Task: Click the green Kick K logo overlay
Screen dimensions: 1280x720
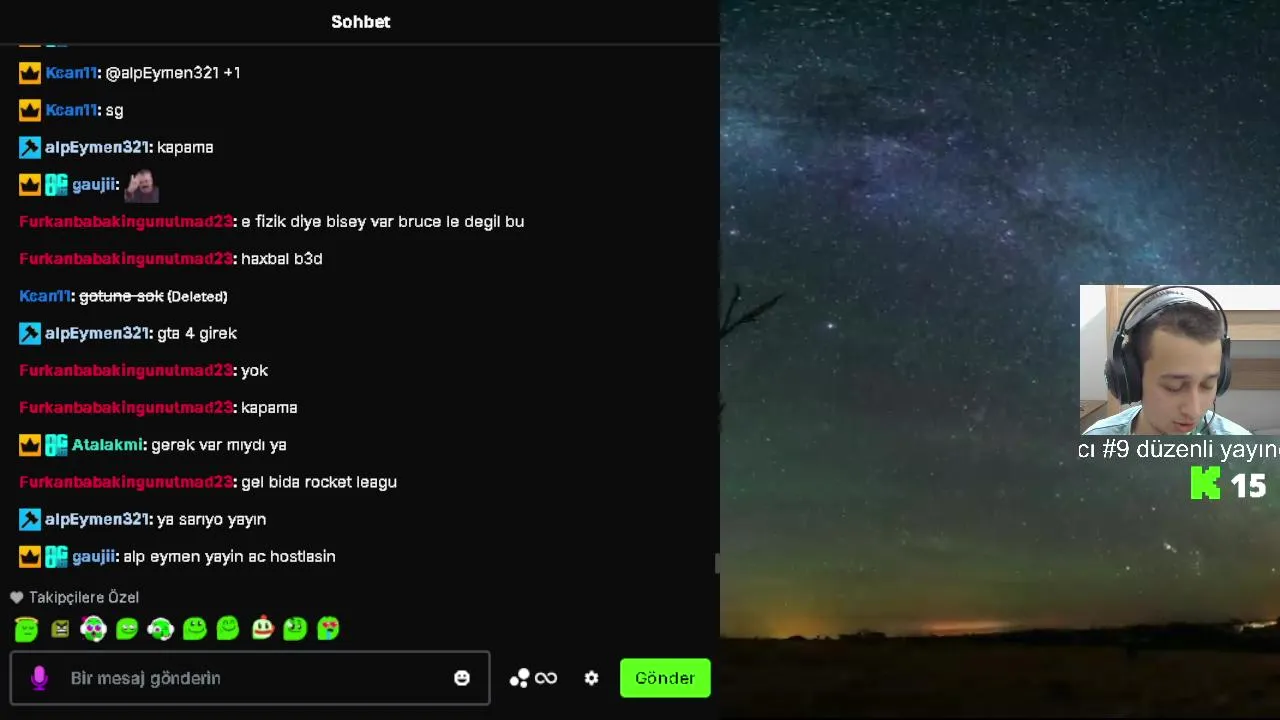Action: [1206, 483]
